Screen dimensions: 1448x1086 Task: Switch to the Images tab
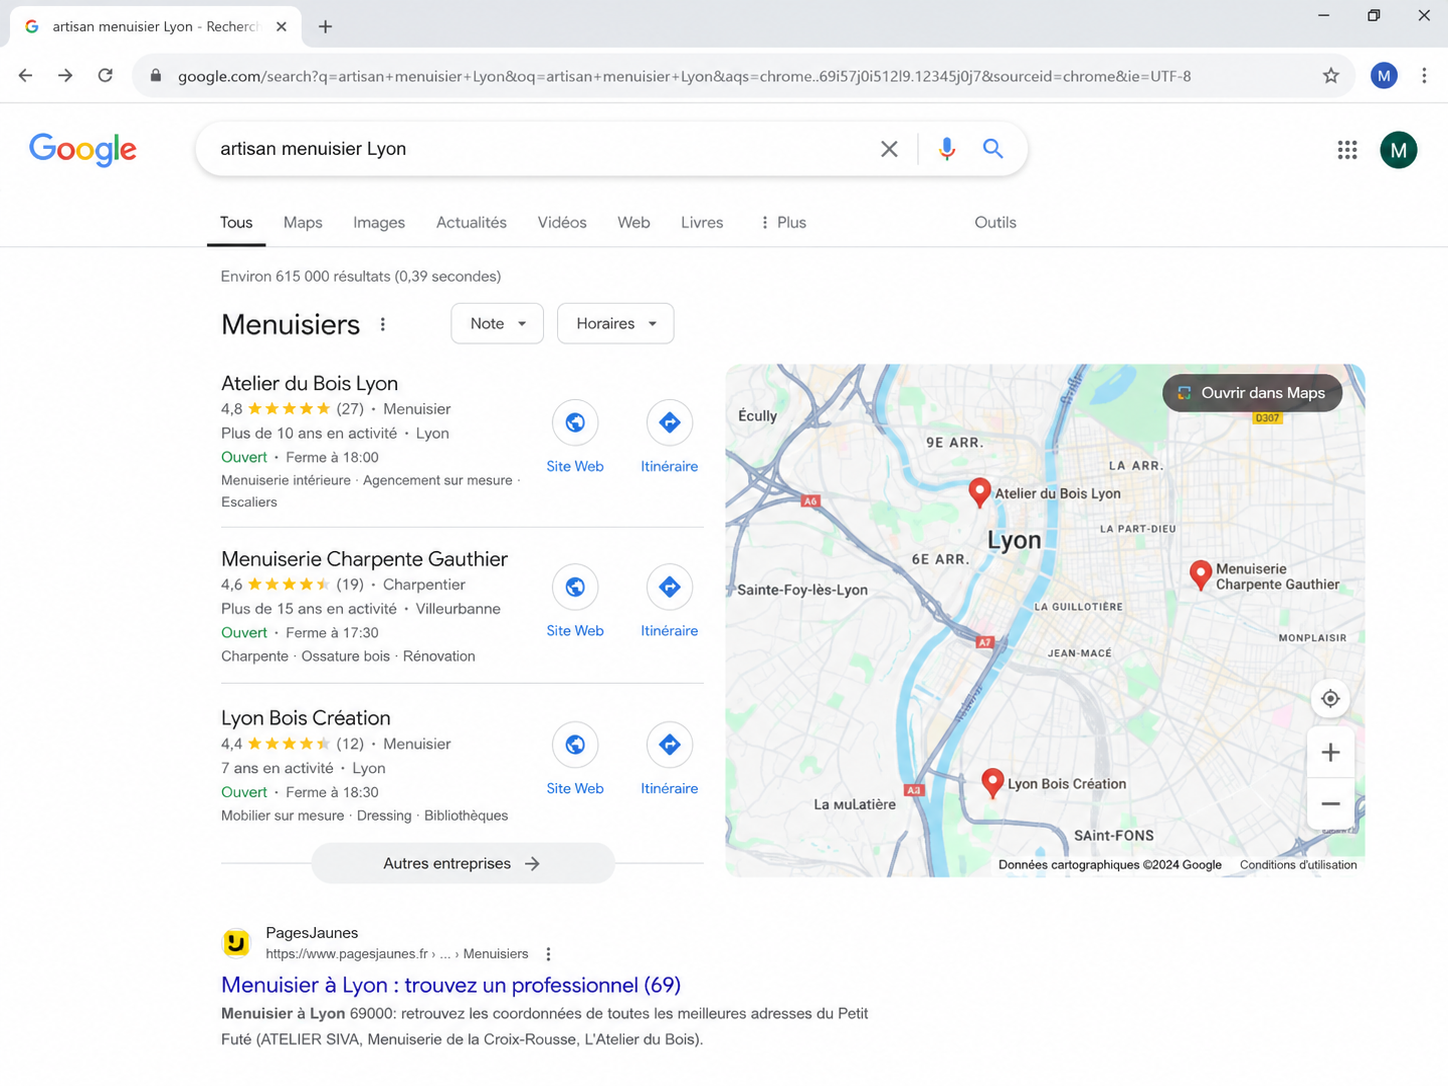379,223
